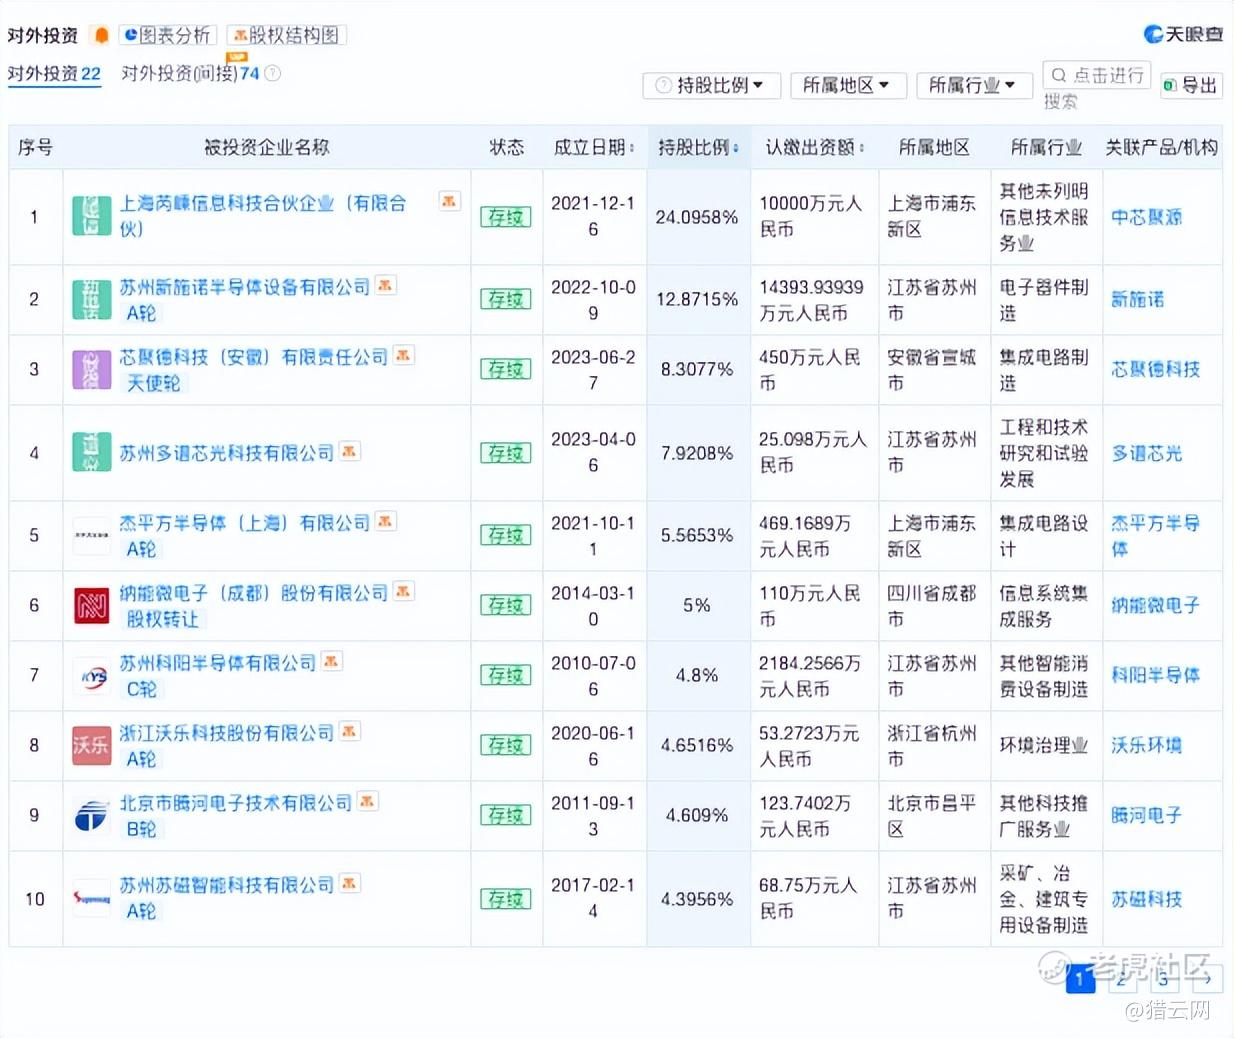1234x1038 pixels.
Task: Open the 股权结构图 equity structure chart
Action: click(286, 35)
